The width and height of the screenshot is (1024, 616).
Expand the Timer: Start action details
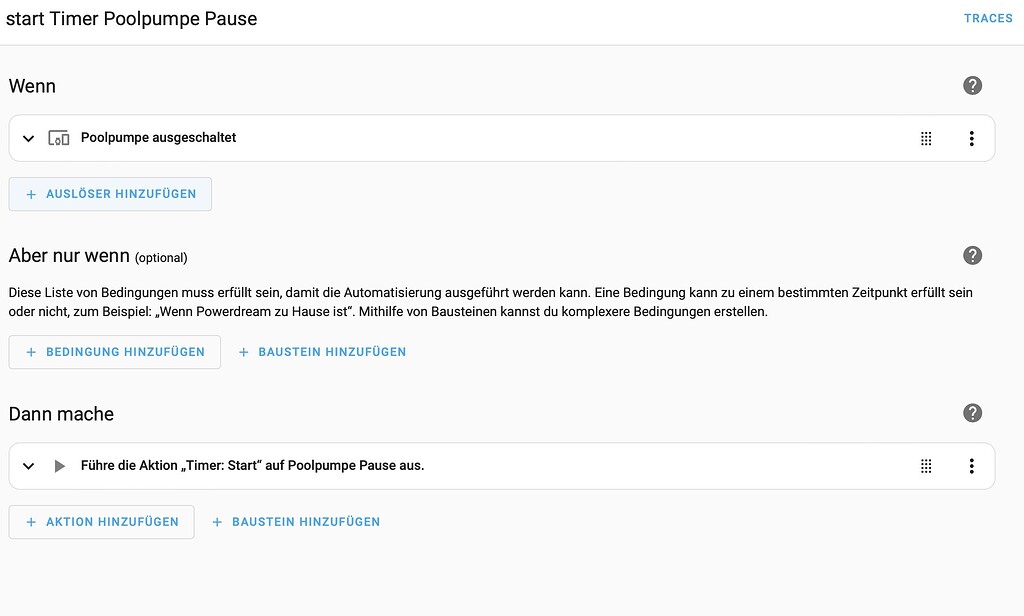tap(28, 465)
